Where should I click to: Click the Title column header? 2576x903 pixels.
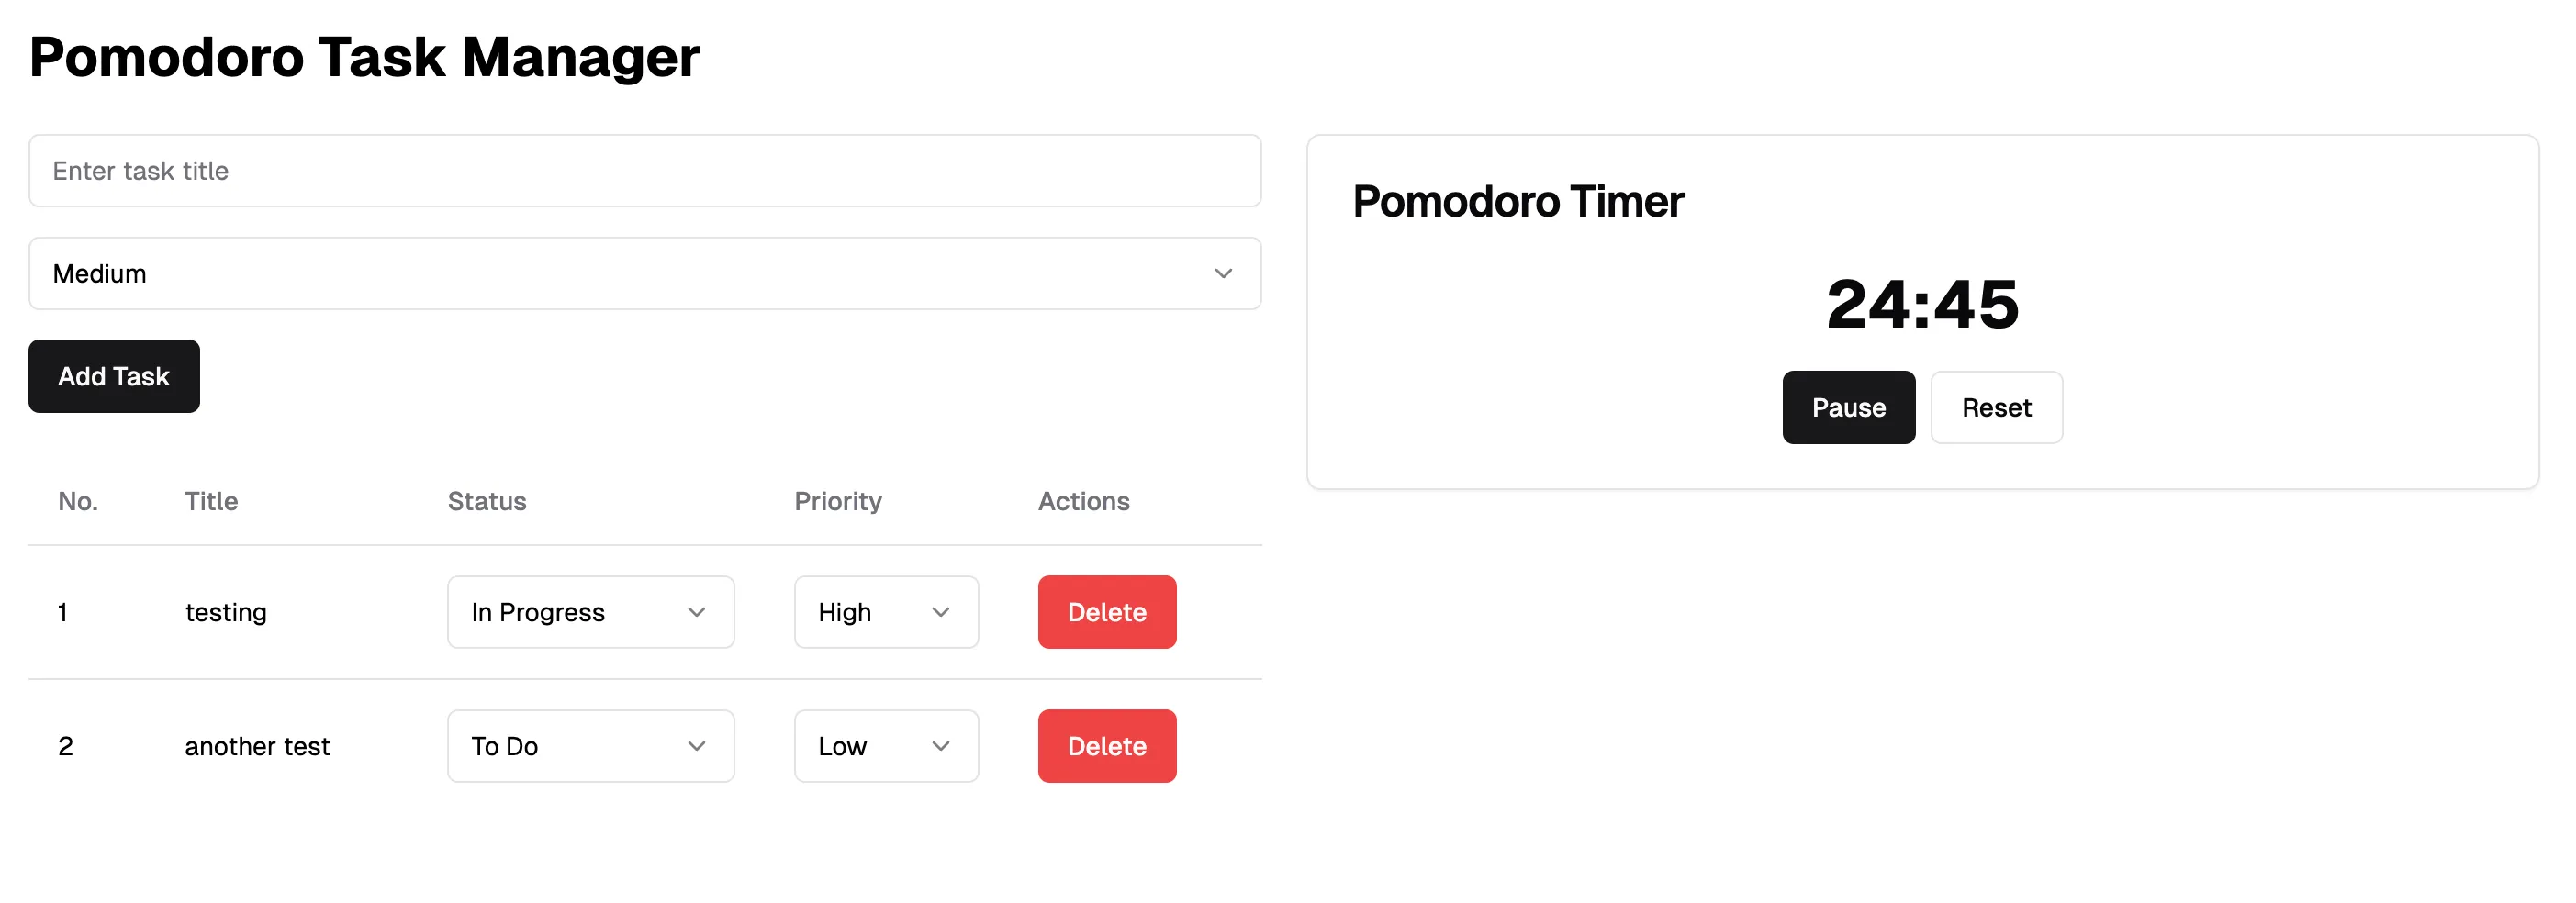tap(211, 501)
